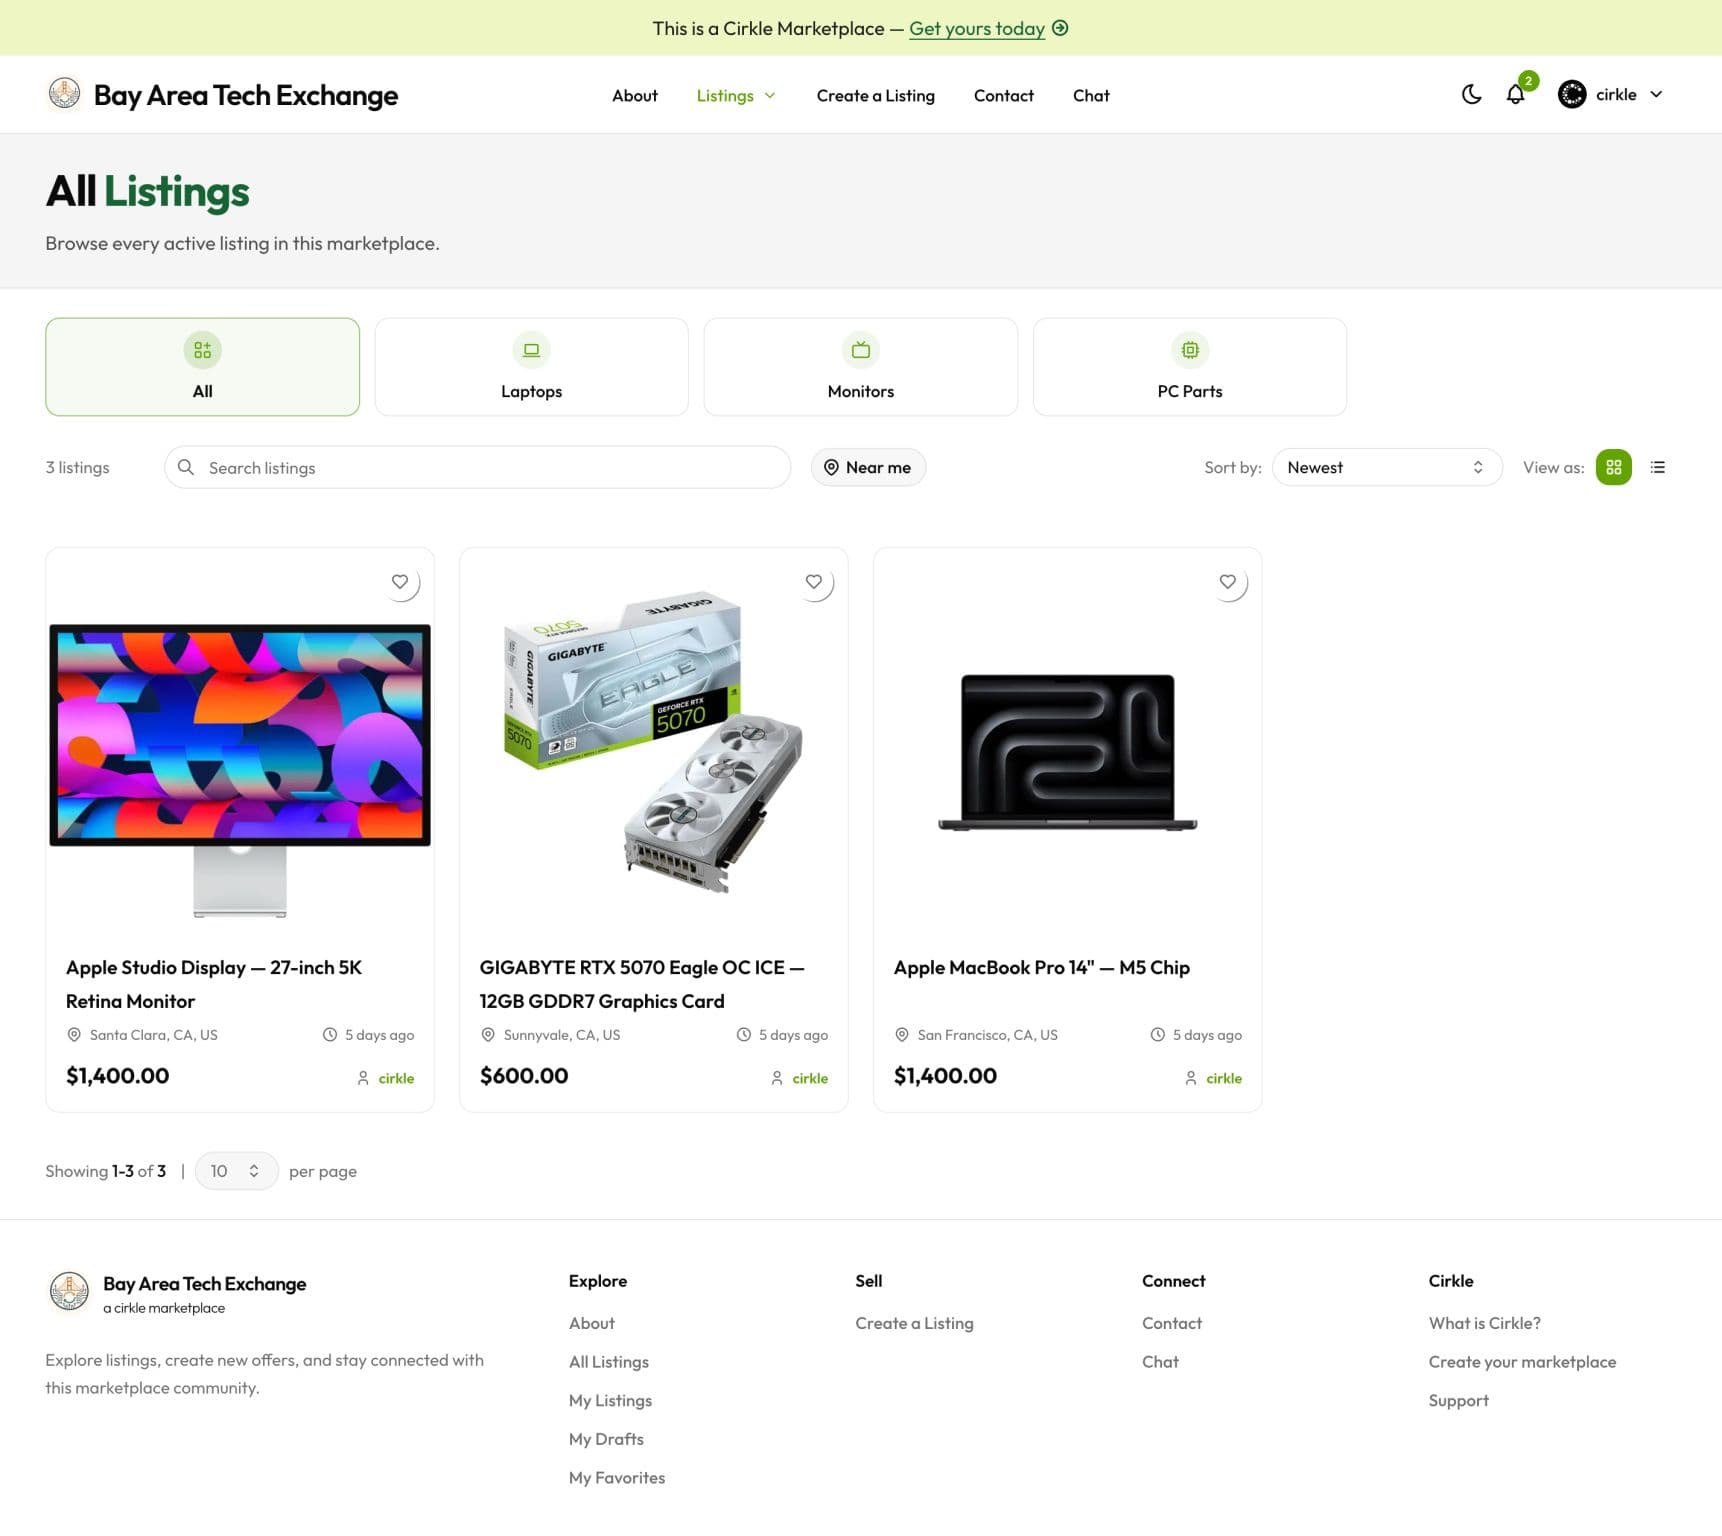Screen dimensions: 1722x1536
Task: Open My Favorites in the footer
Action: [617, 1478]
